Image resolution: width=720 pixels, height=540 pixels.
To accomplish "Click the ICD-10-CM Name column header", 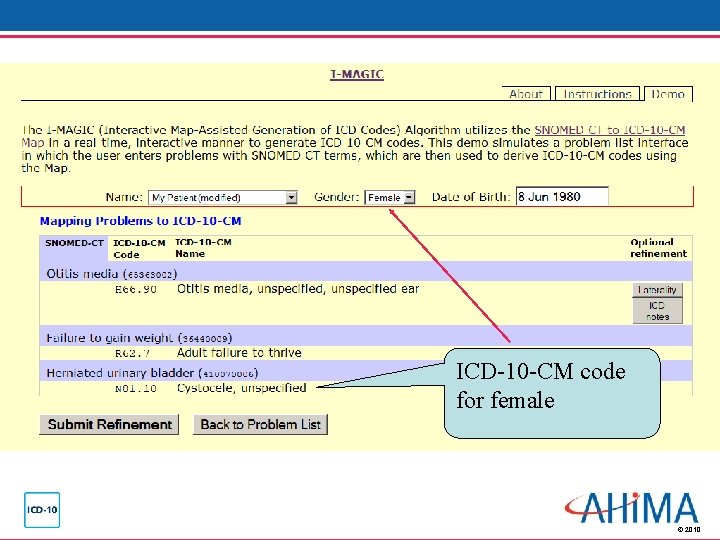I will tap(203, 248).
